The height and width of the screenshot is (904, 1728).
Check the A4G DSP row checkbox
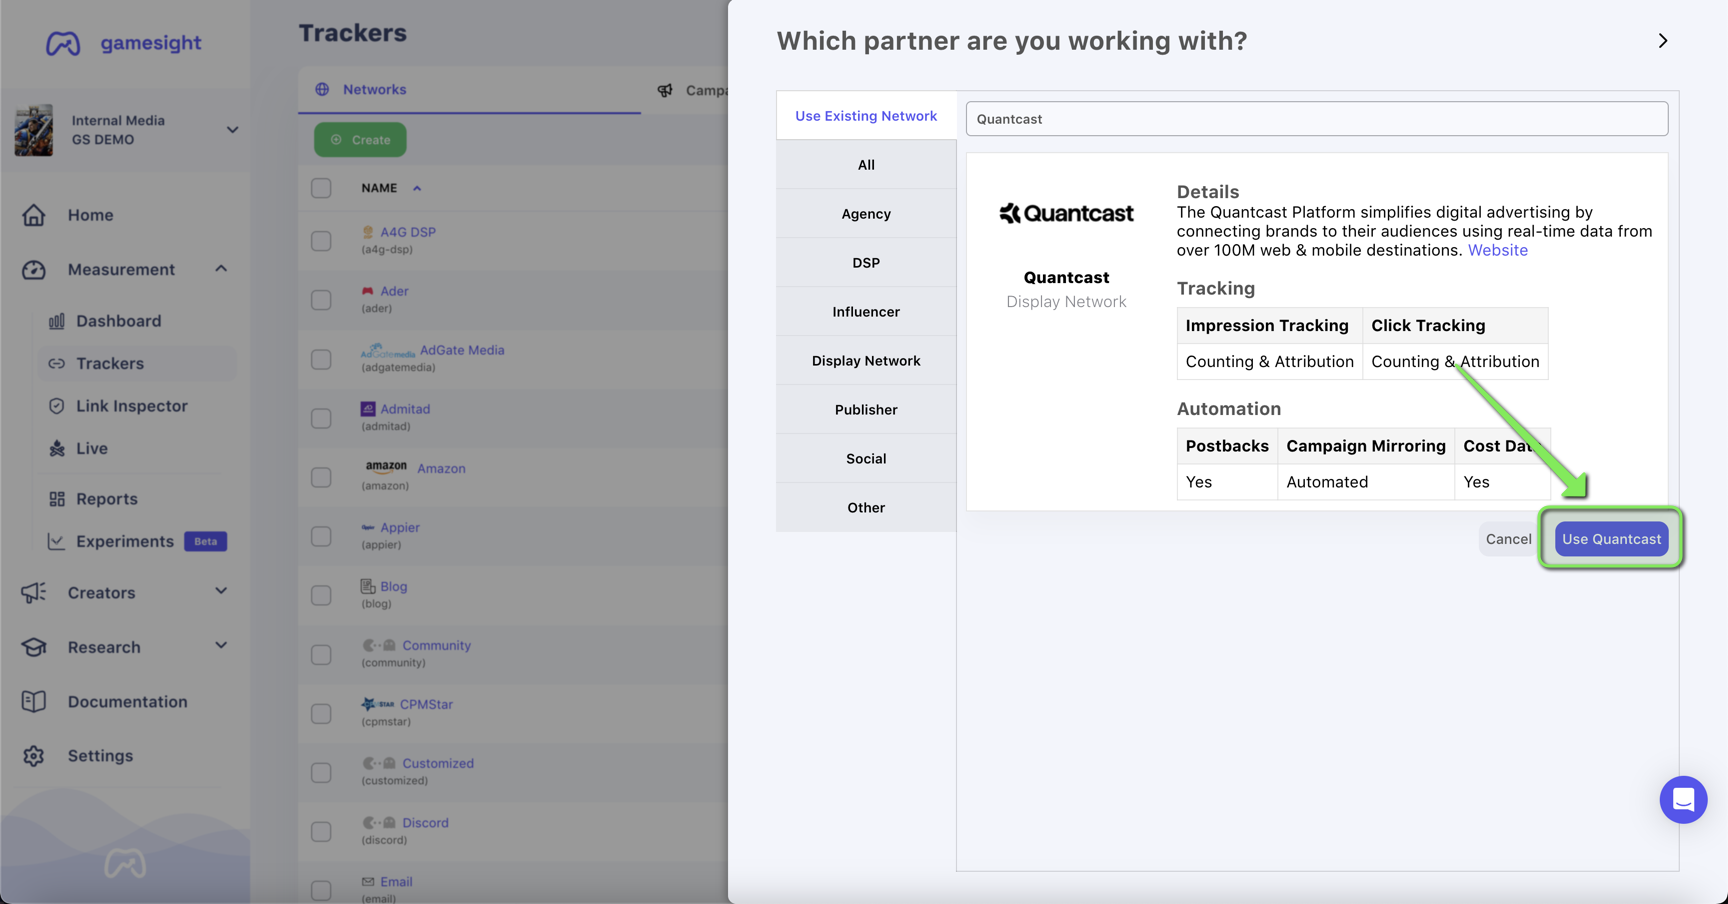(321, 241)
